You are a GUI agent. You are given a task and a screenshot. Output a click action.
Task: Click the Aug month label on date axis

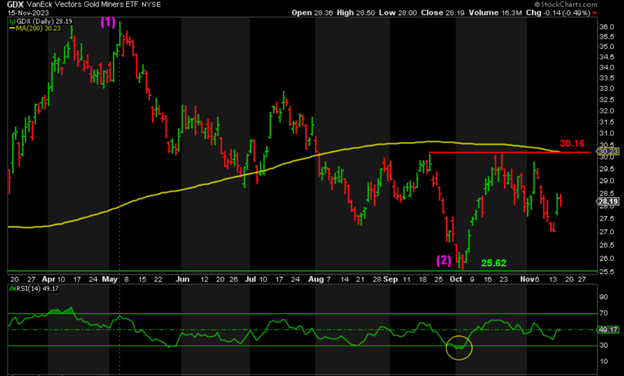316,279
